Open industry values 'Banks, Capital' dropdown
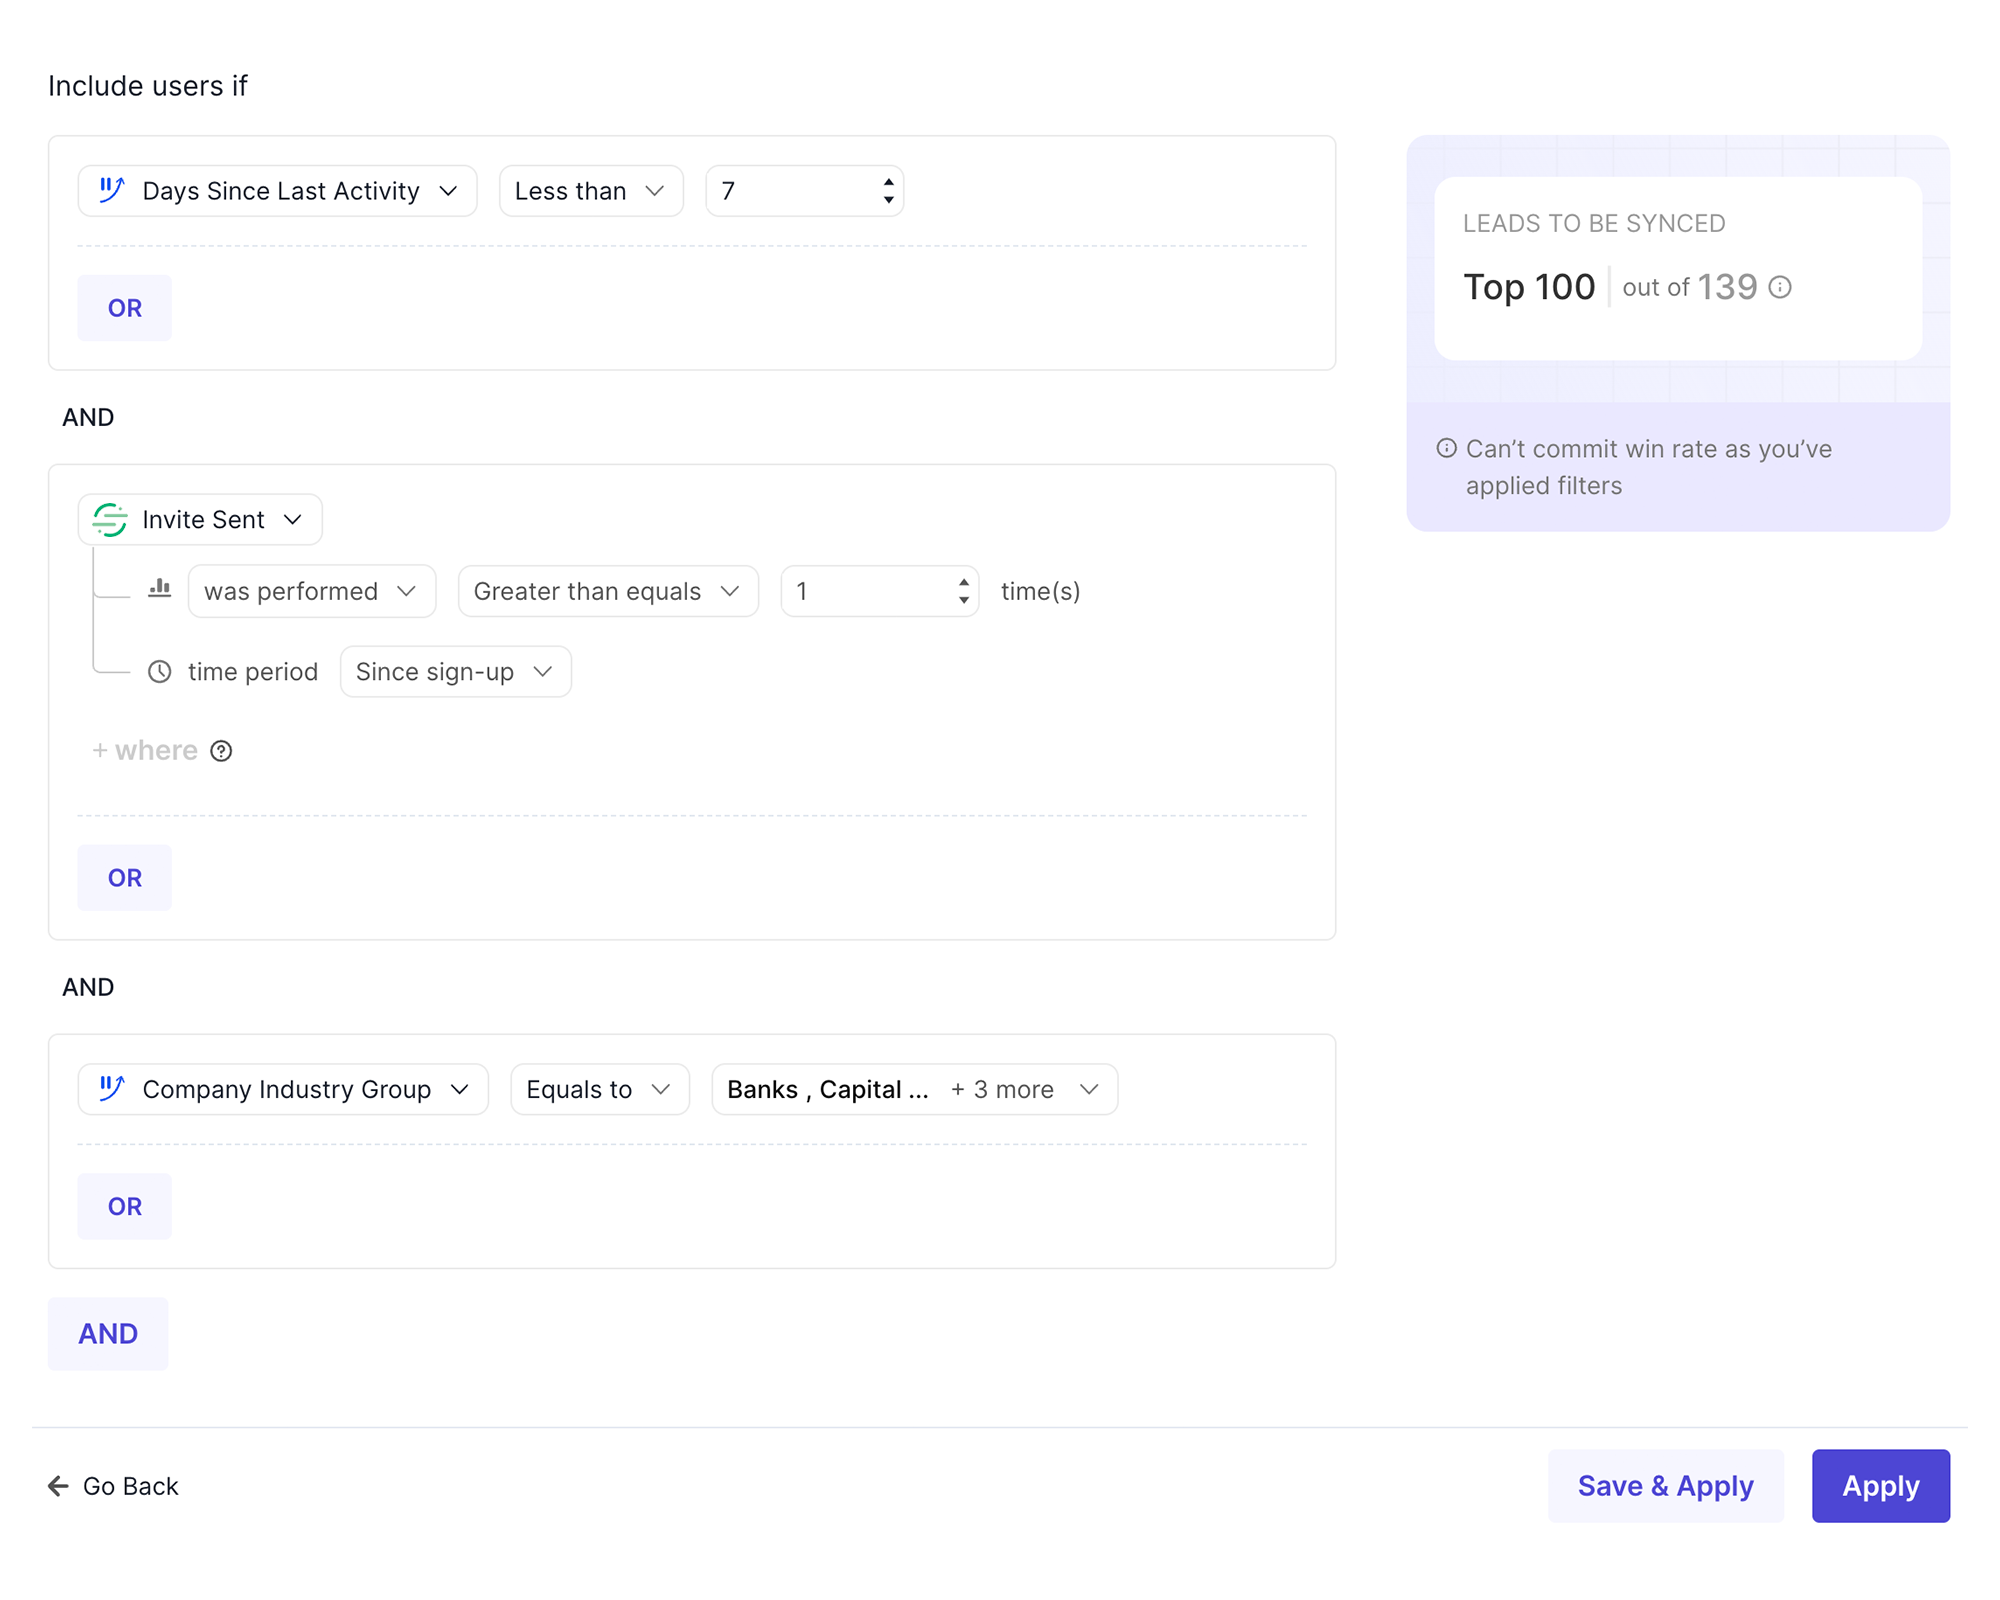Screen dimensions: 2000x1600 [x=913, y=1089]
